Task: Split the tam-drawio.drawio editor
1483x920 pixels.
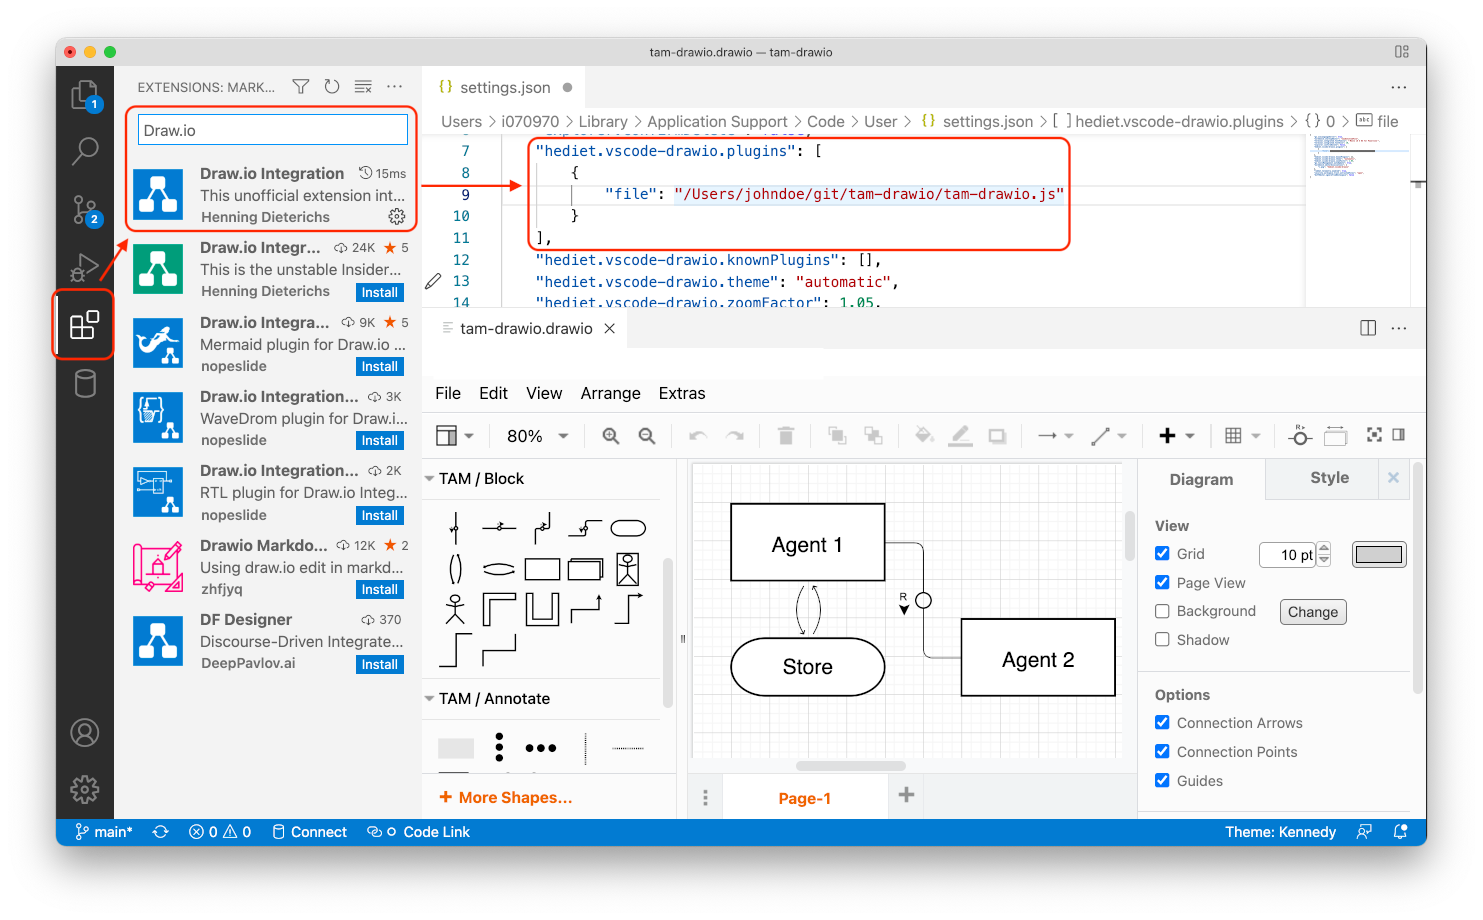Action: click(1368, 328)
